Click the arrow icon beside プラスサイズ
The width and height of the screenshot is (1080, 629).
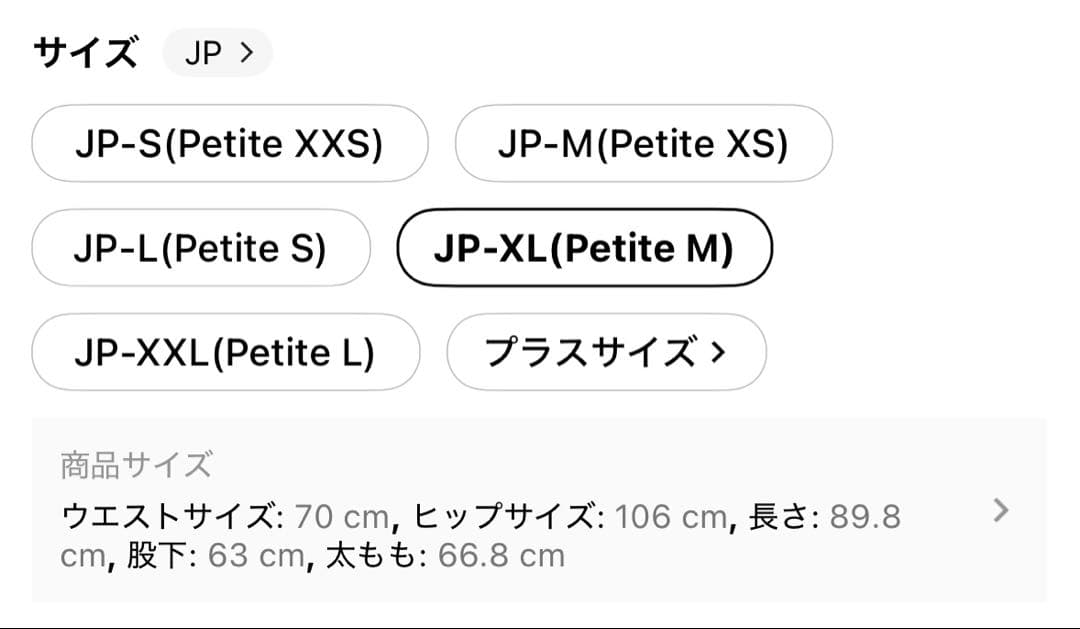click(716, 352)
